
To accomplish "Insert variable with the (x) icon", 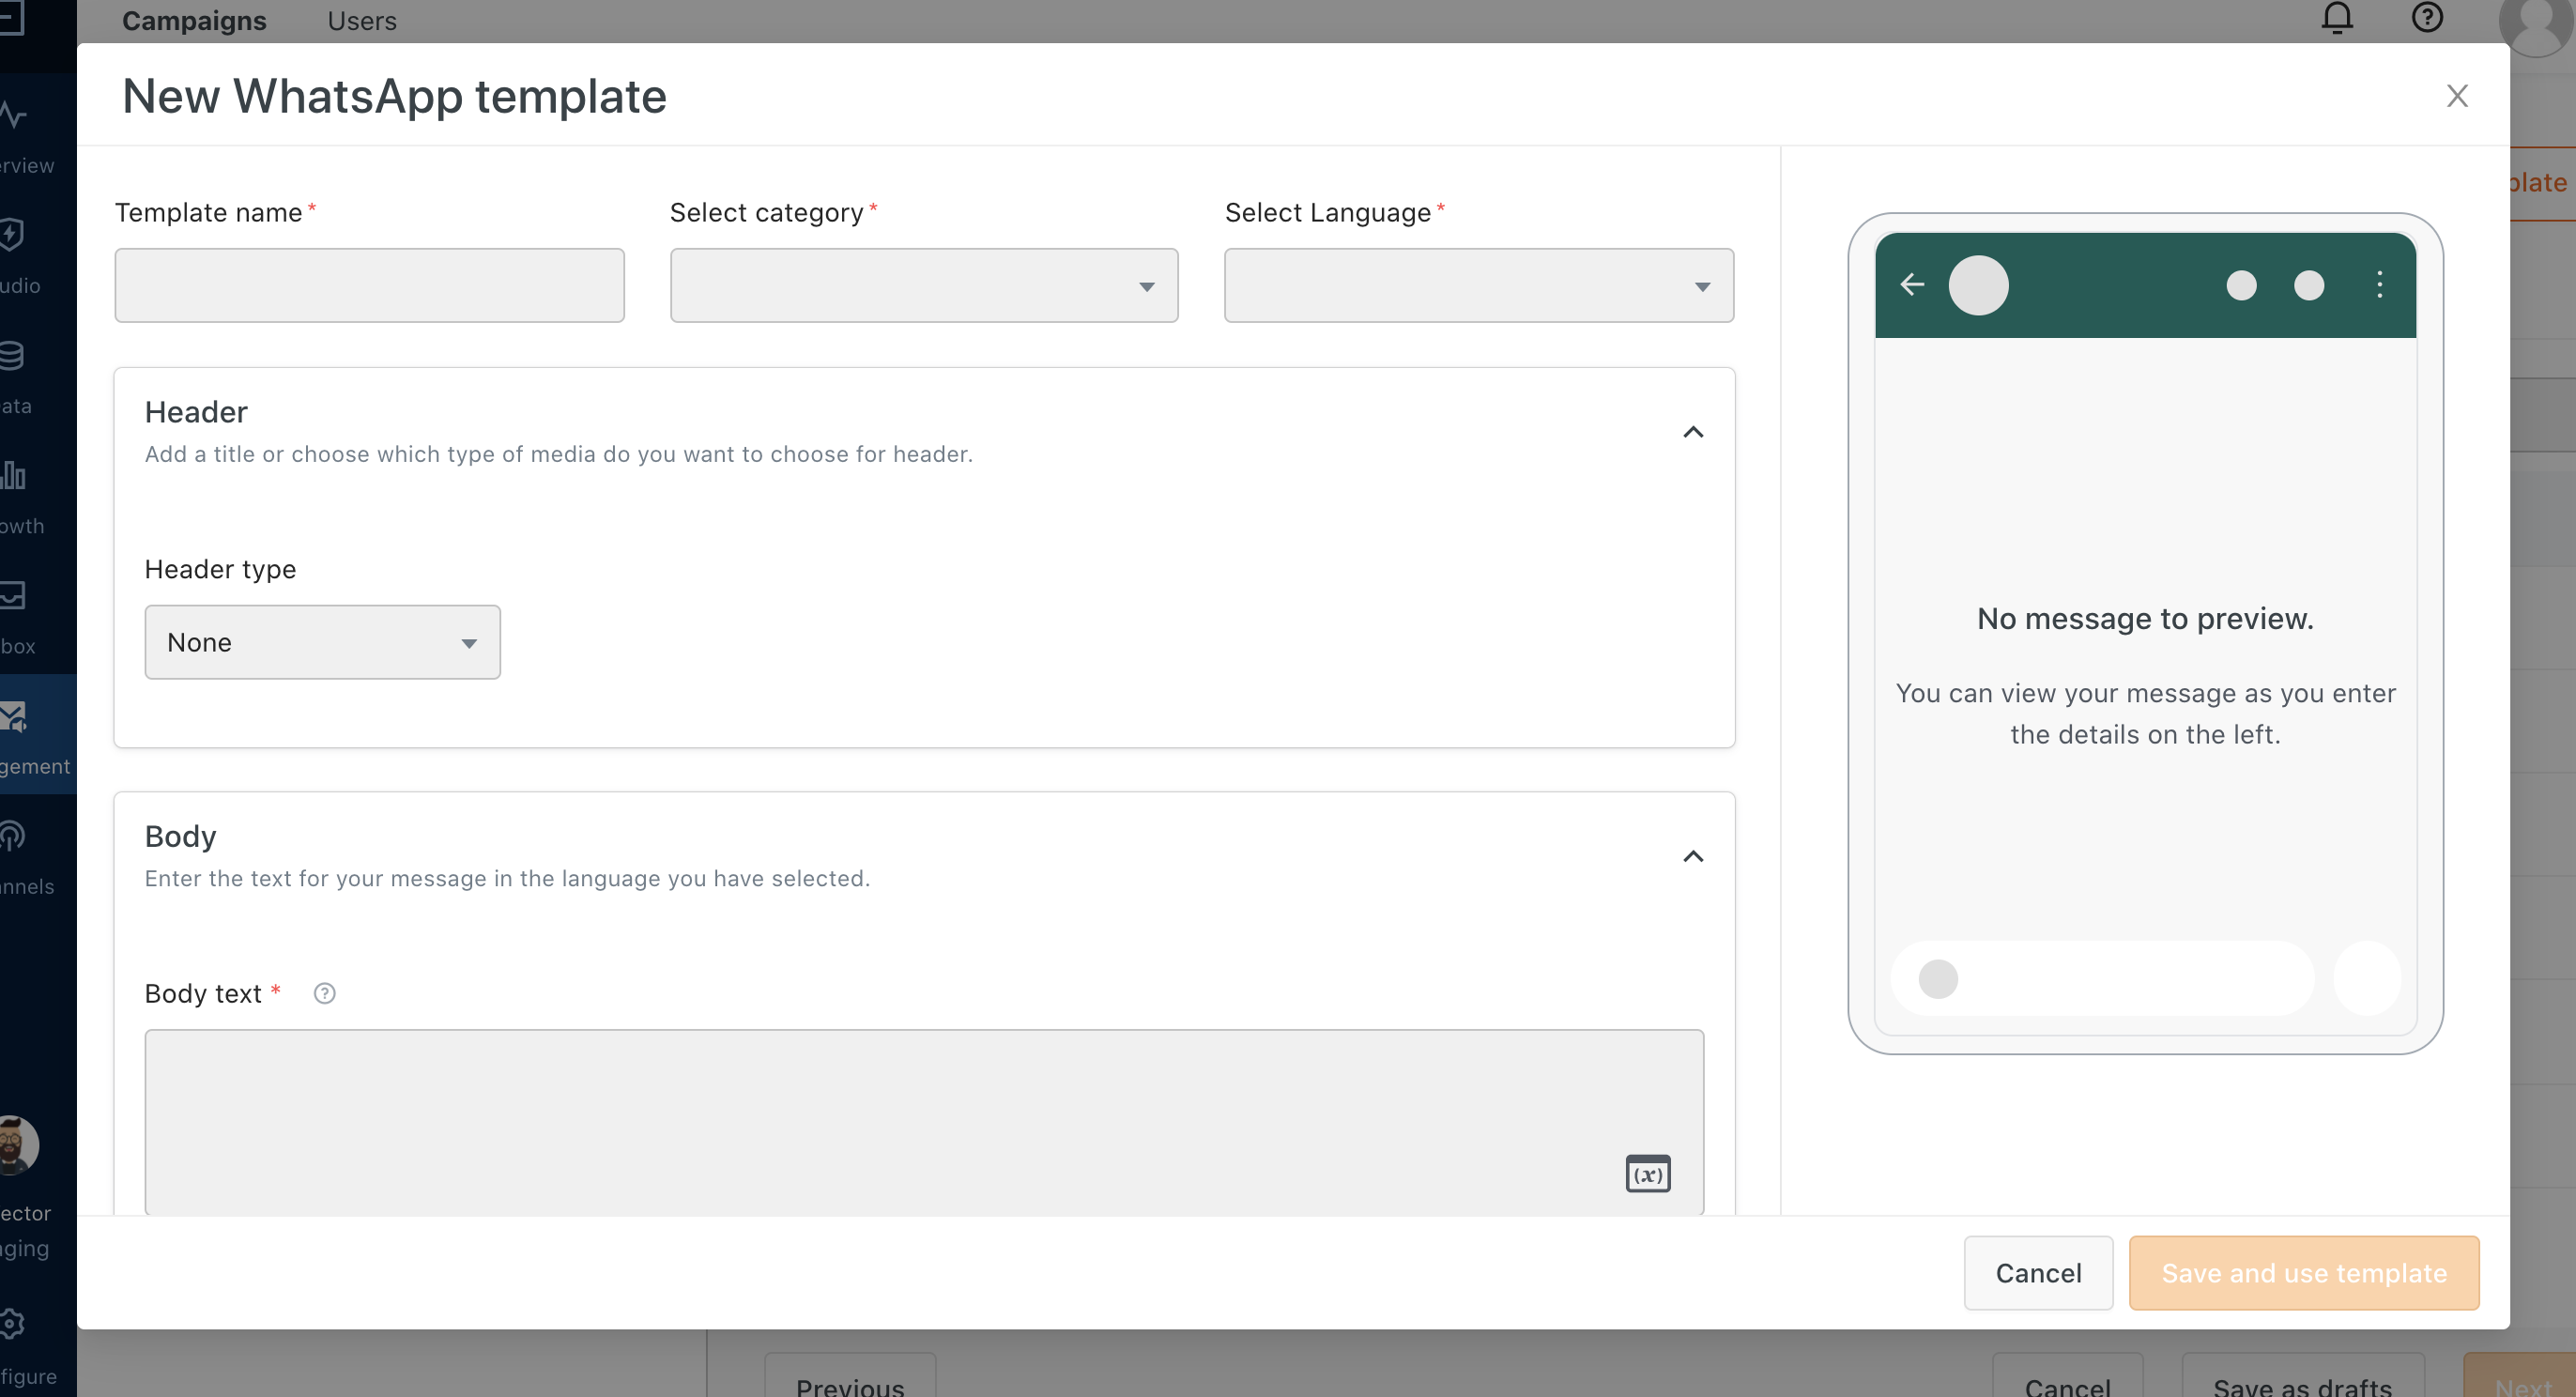I will pos(1648,1174).
